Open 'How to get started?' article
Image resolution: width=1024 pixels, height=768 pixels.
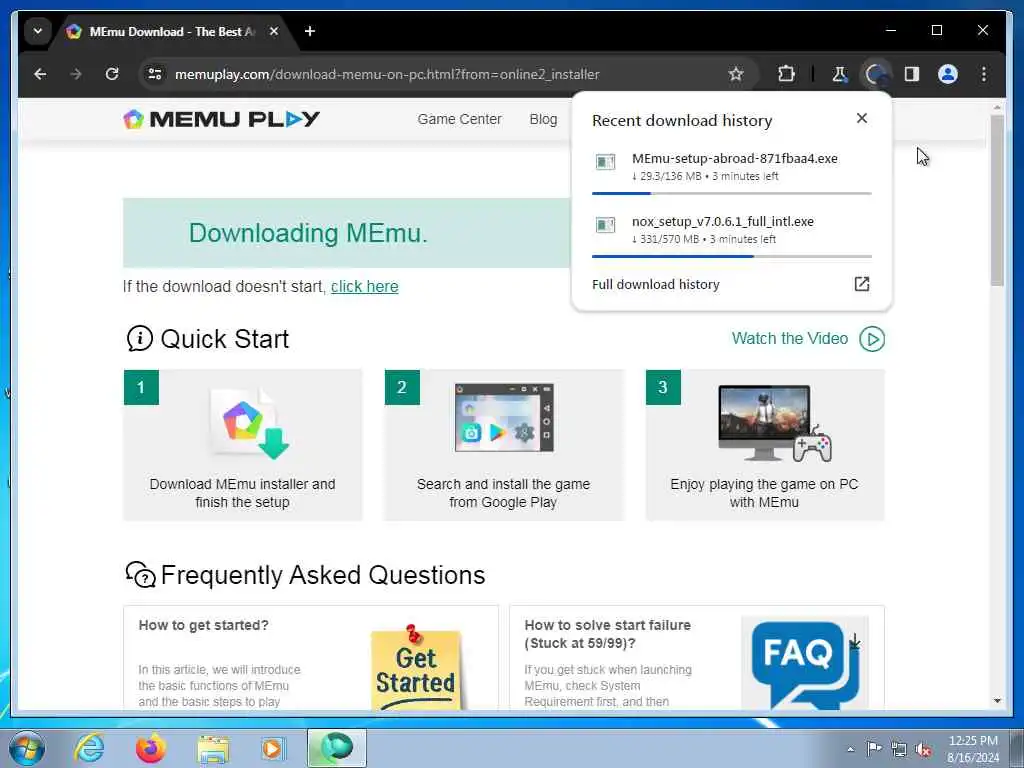point(203,625)
